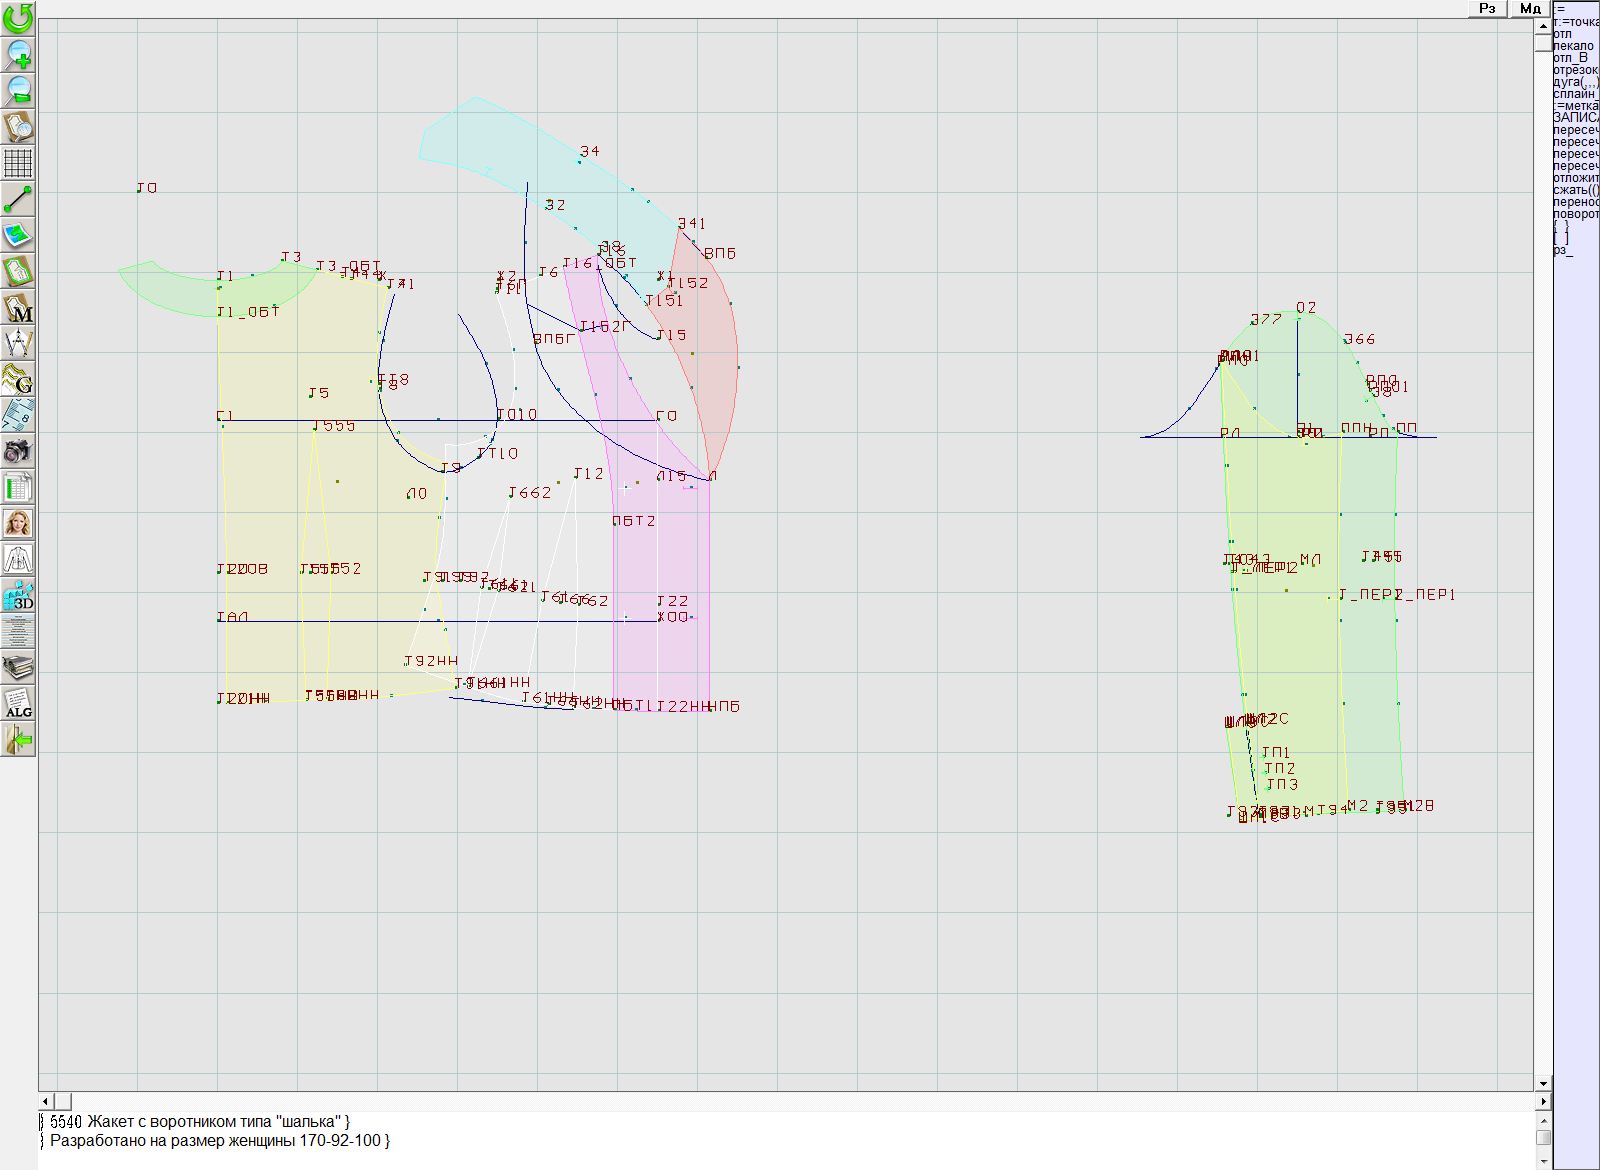Open the compass divider tool

point(18,343)
